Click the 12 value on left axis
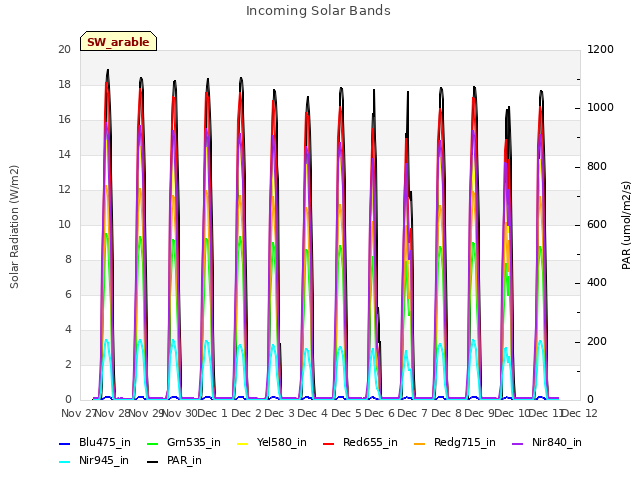This screenshot has height=480, width=640. (x=64, y=190)
